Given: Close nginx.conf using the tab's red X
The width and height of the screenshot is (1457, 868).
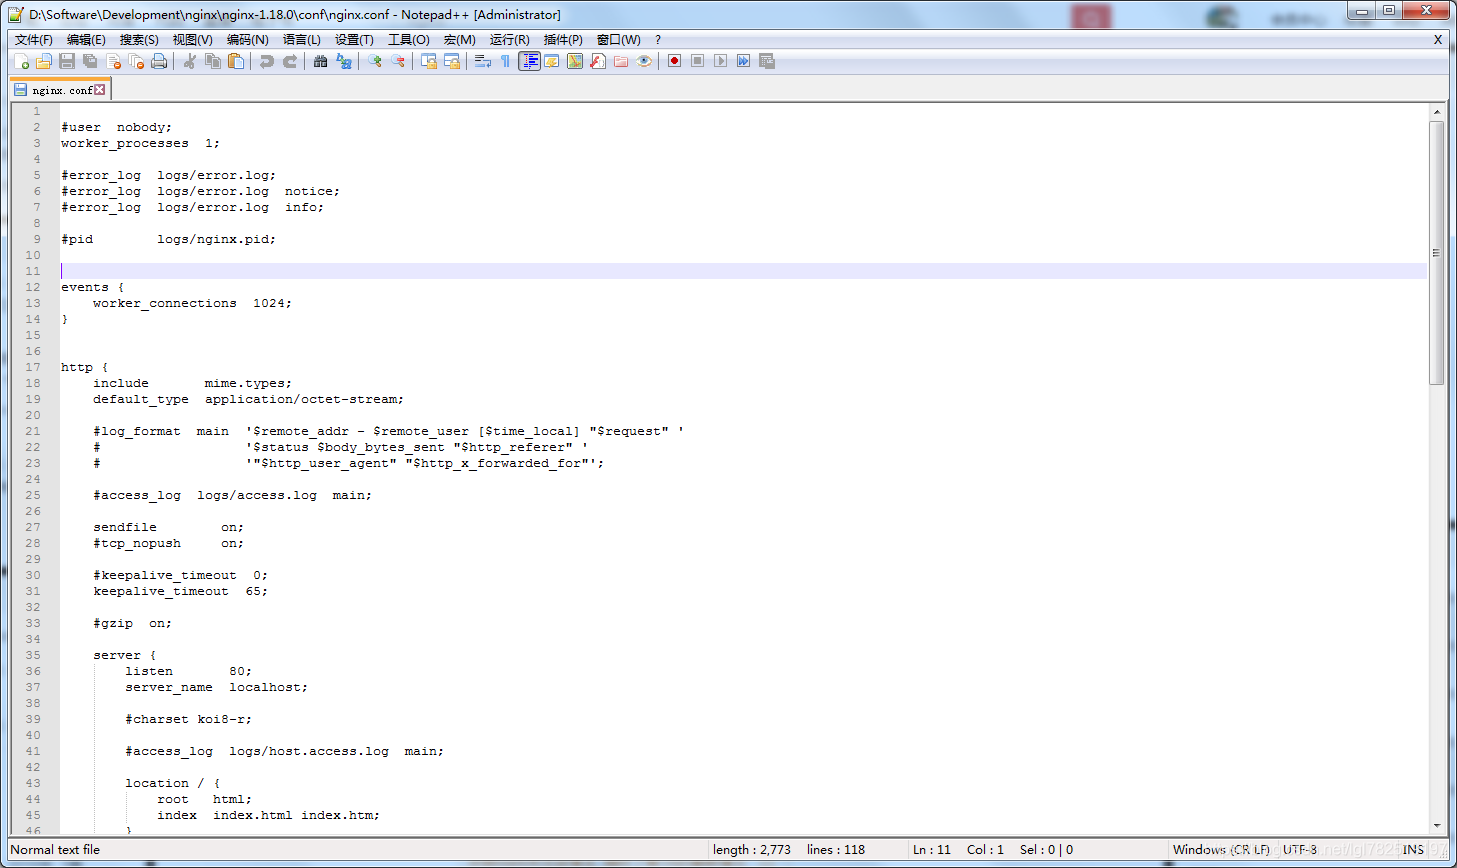Looking at the screenshot, I should click(x=99, y=90).
